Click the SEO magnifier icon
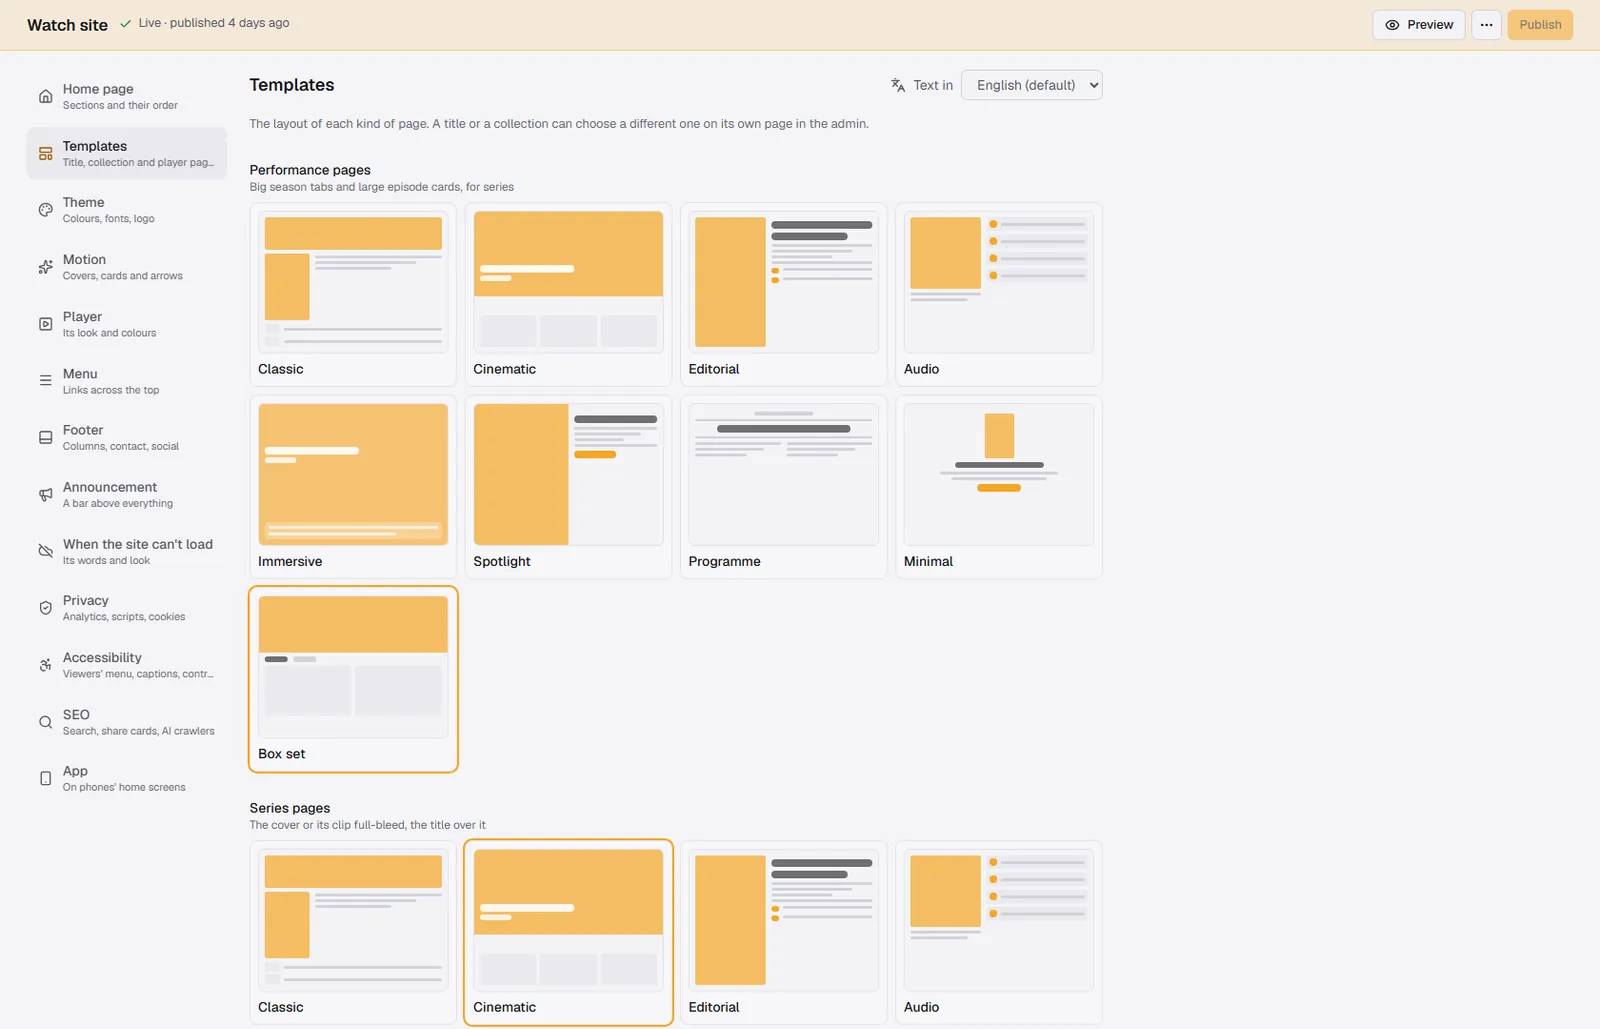Screen dimensions: 1600x1029 45,722
